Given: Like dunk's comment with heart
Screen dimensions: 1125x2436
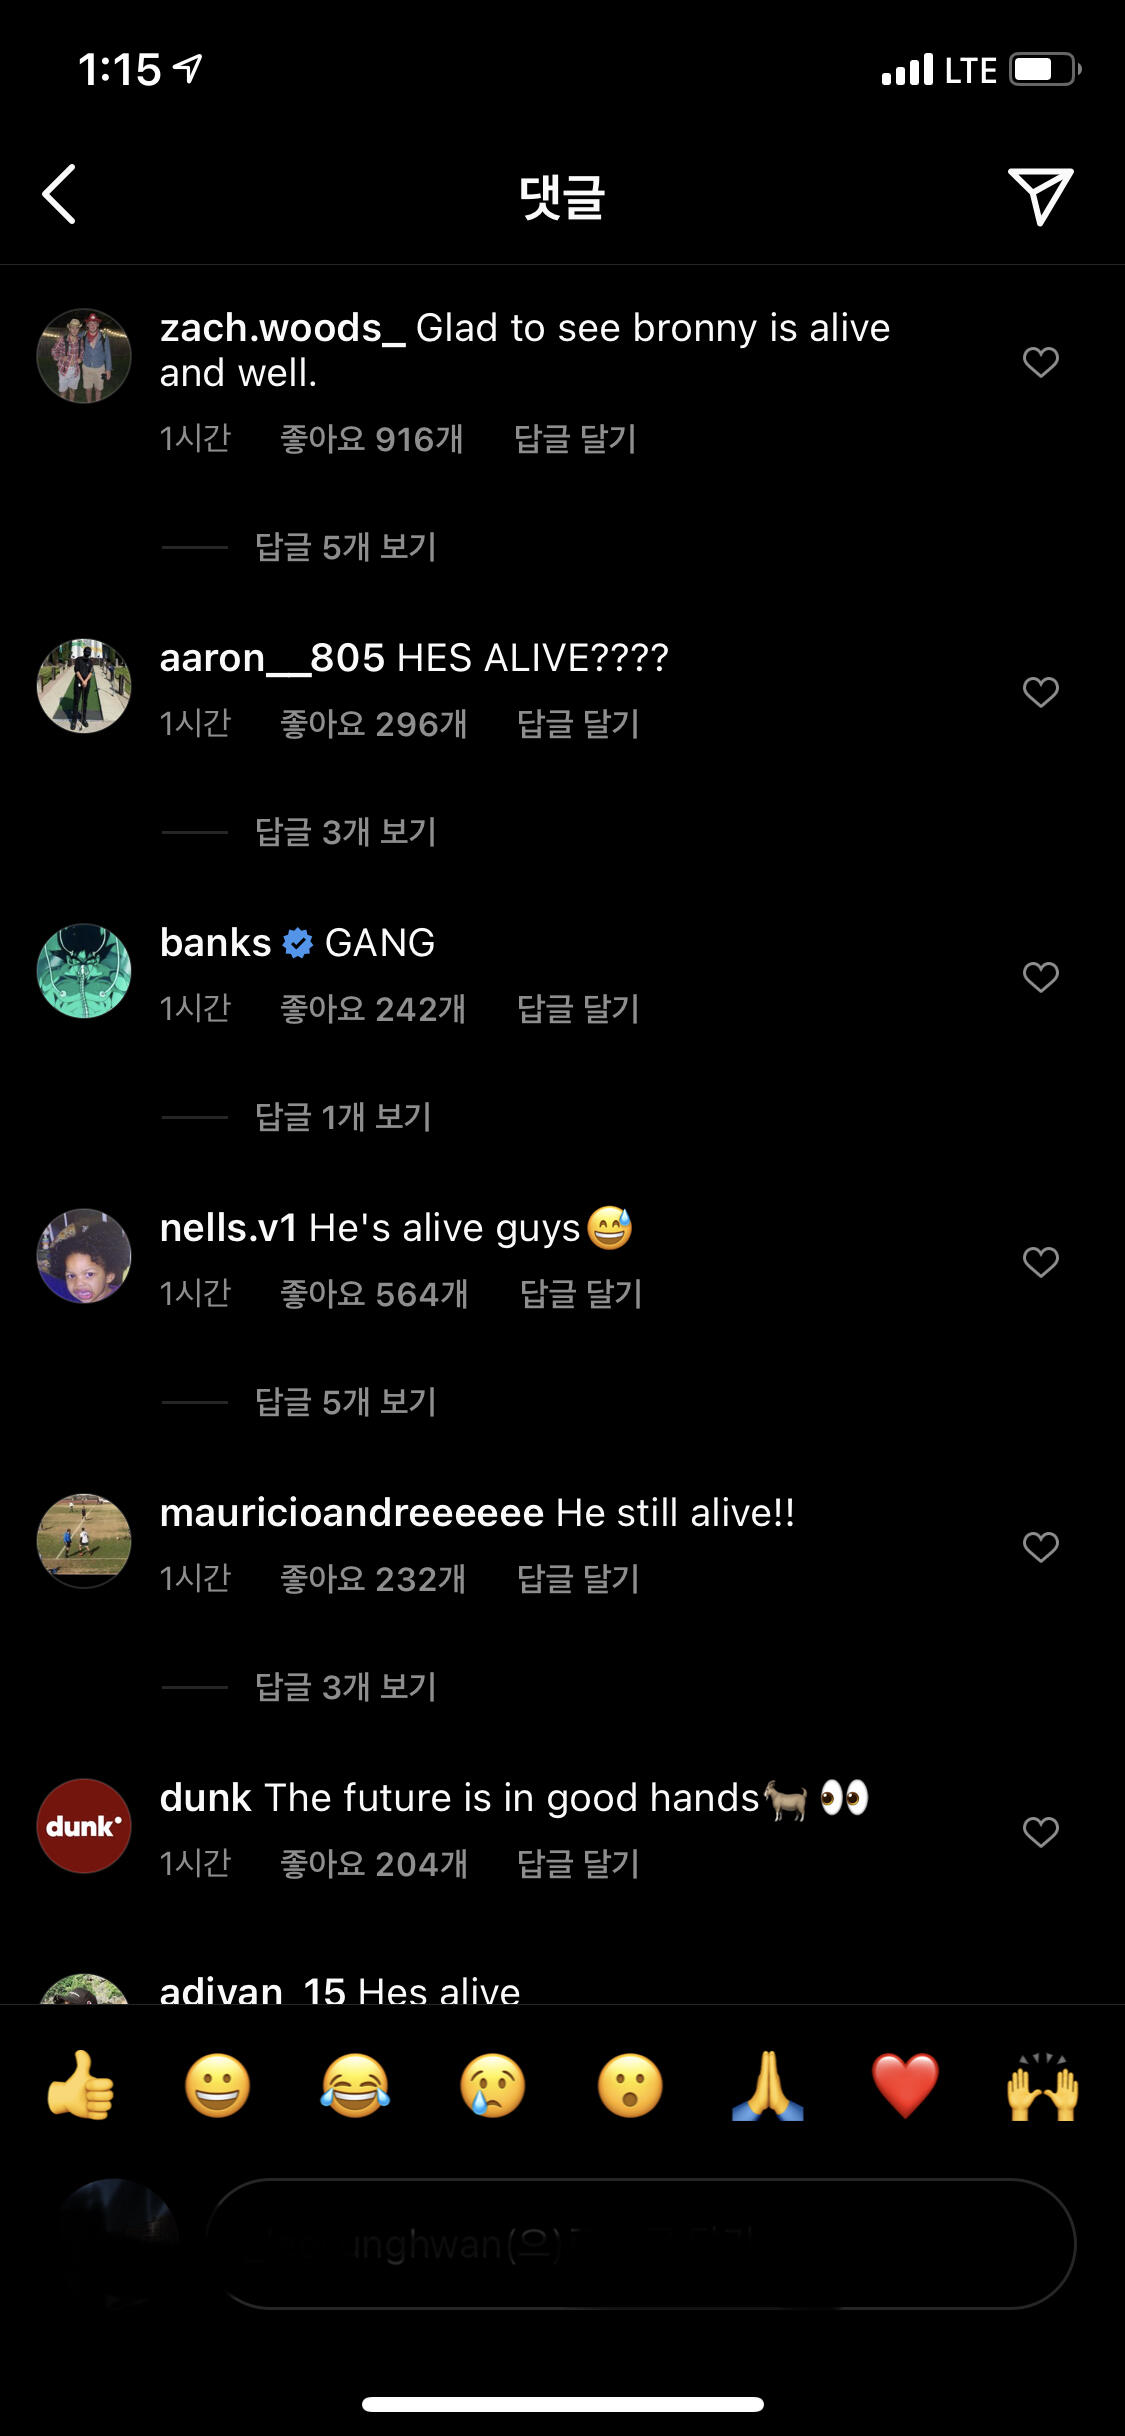Looking at the screenshot, I should (x=1040, y=1832).
